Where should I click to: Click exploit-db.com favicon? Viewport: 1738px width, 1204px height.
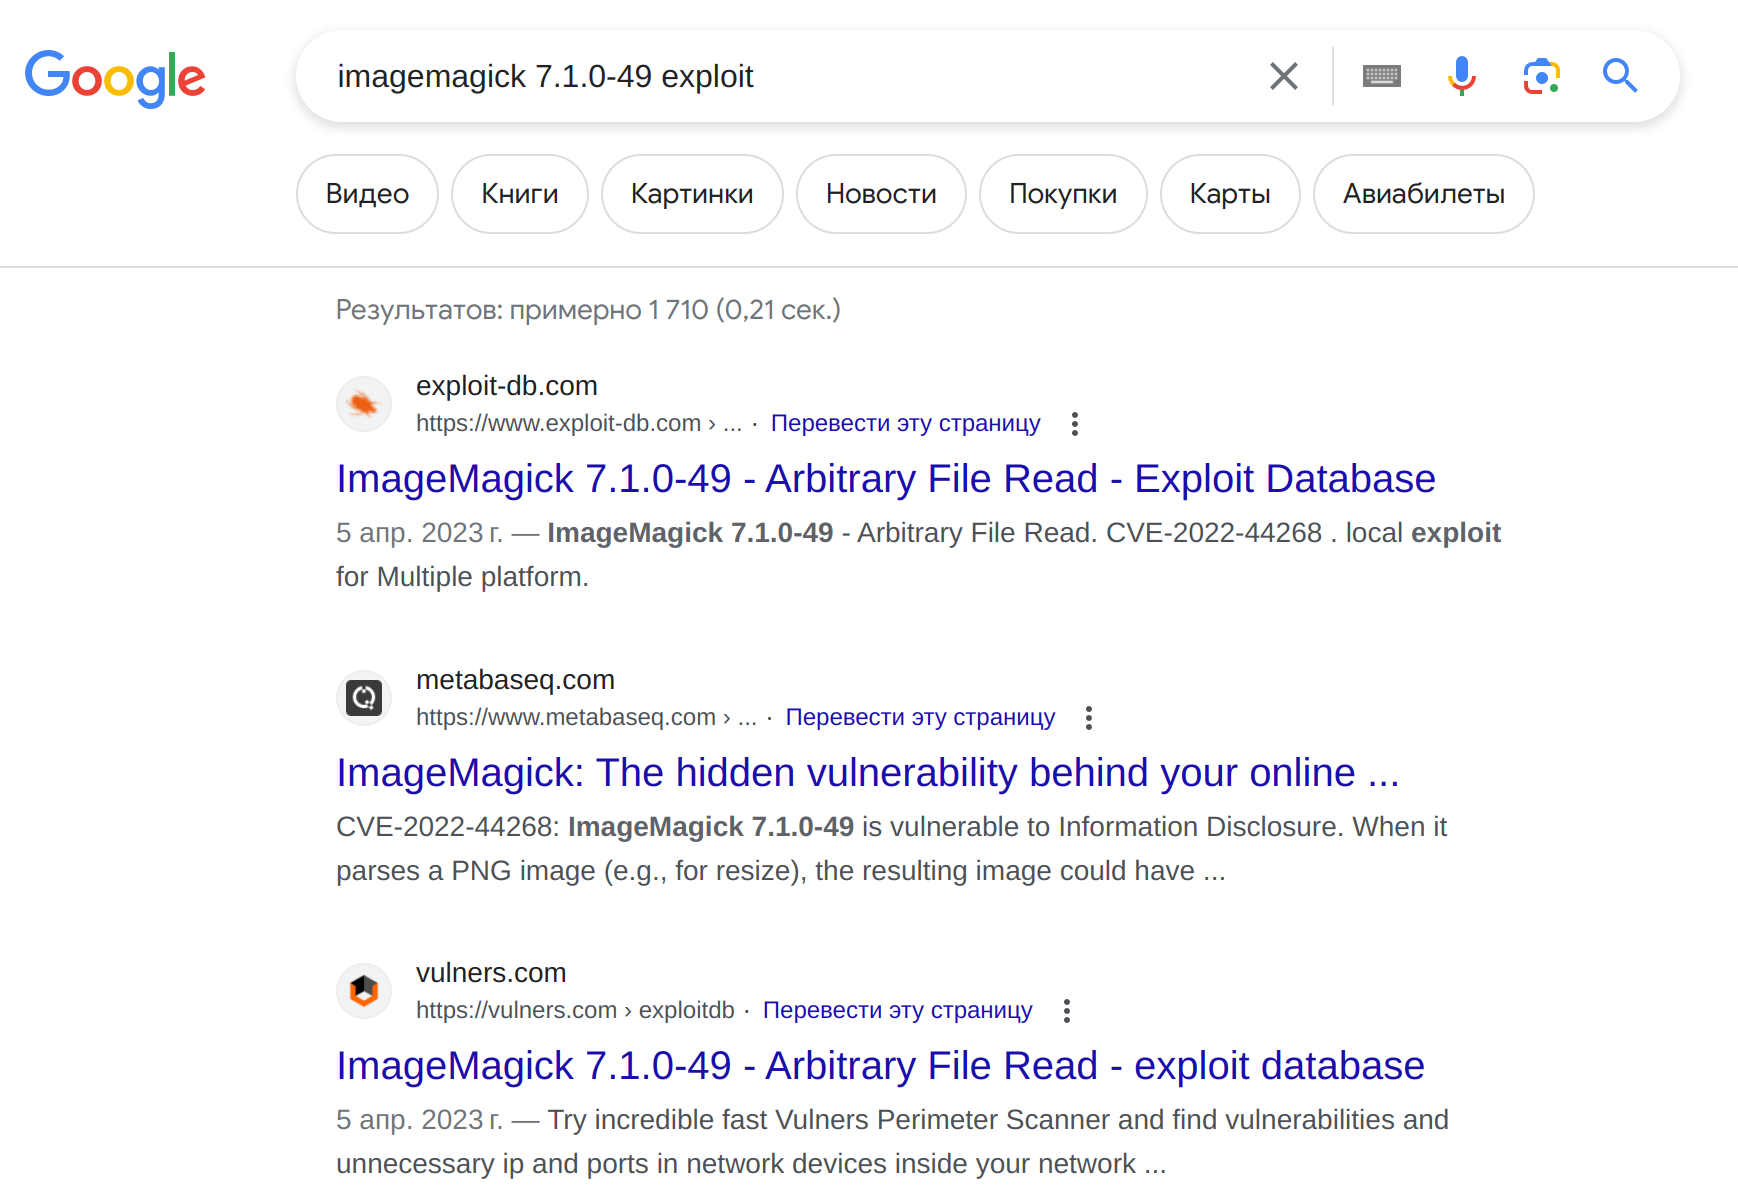364,404
